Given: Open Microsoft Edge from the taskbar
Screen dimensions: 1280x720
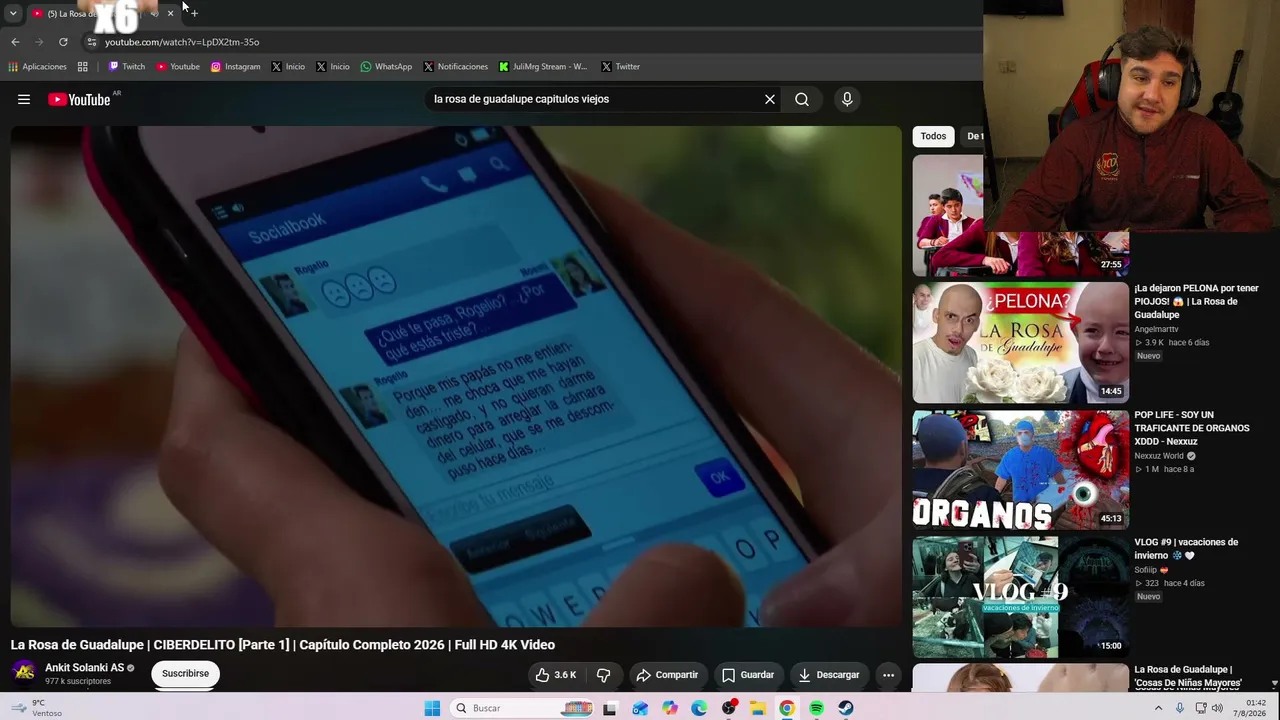Looking at the screenshot, I should (699, 708).
